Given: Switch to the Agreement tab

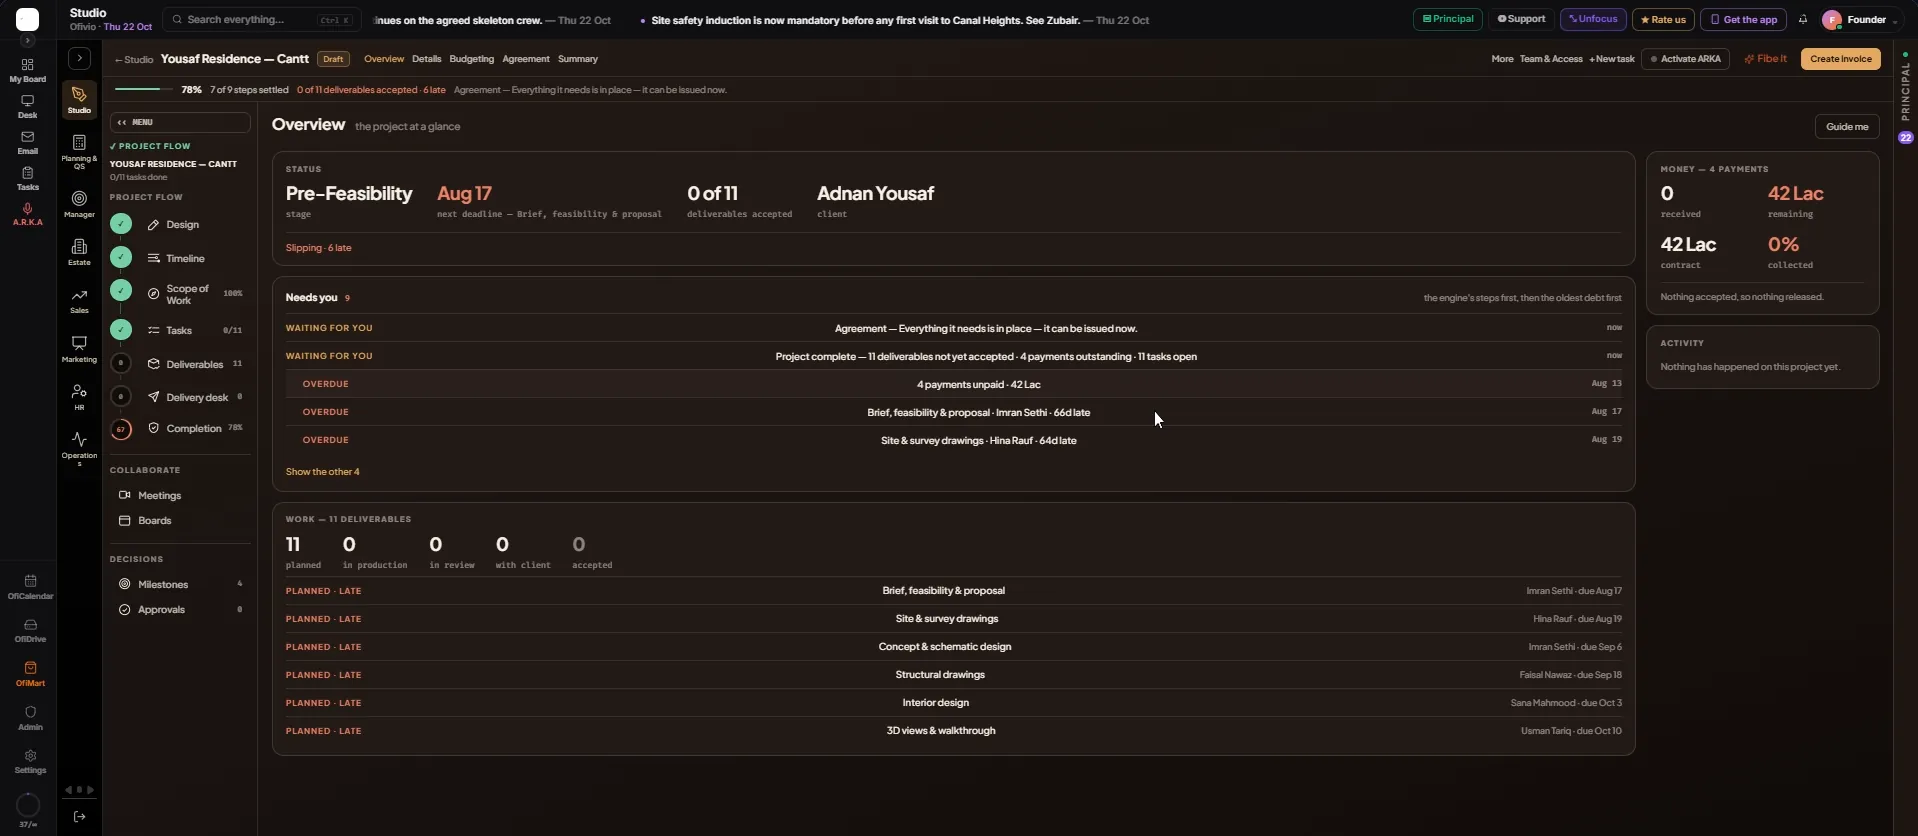Looking at the screenshot, I should click(526, 59).
